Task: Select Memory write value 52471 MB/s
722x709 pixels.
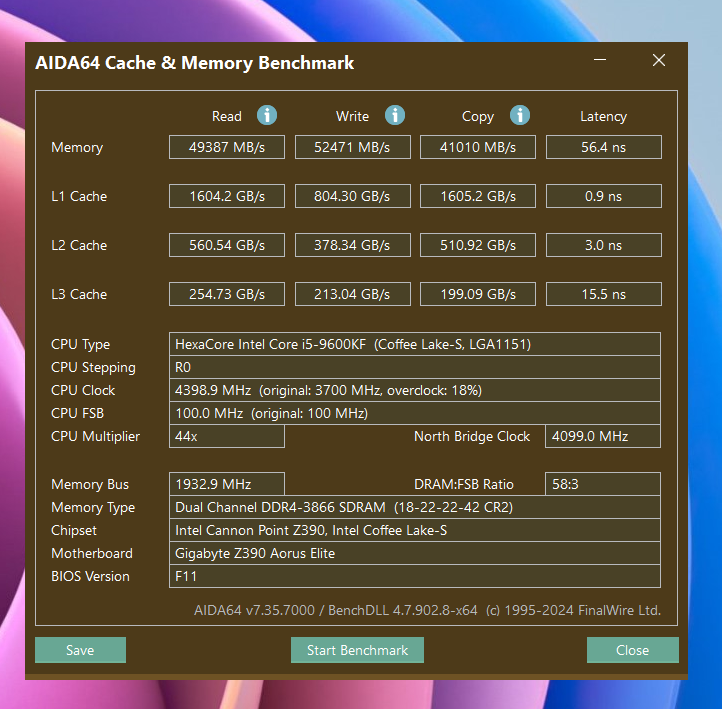Action: tap(353, 147)
